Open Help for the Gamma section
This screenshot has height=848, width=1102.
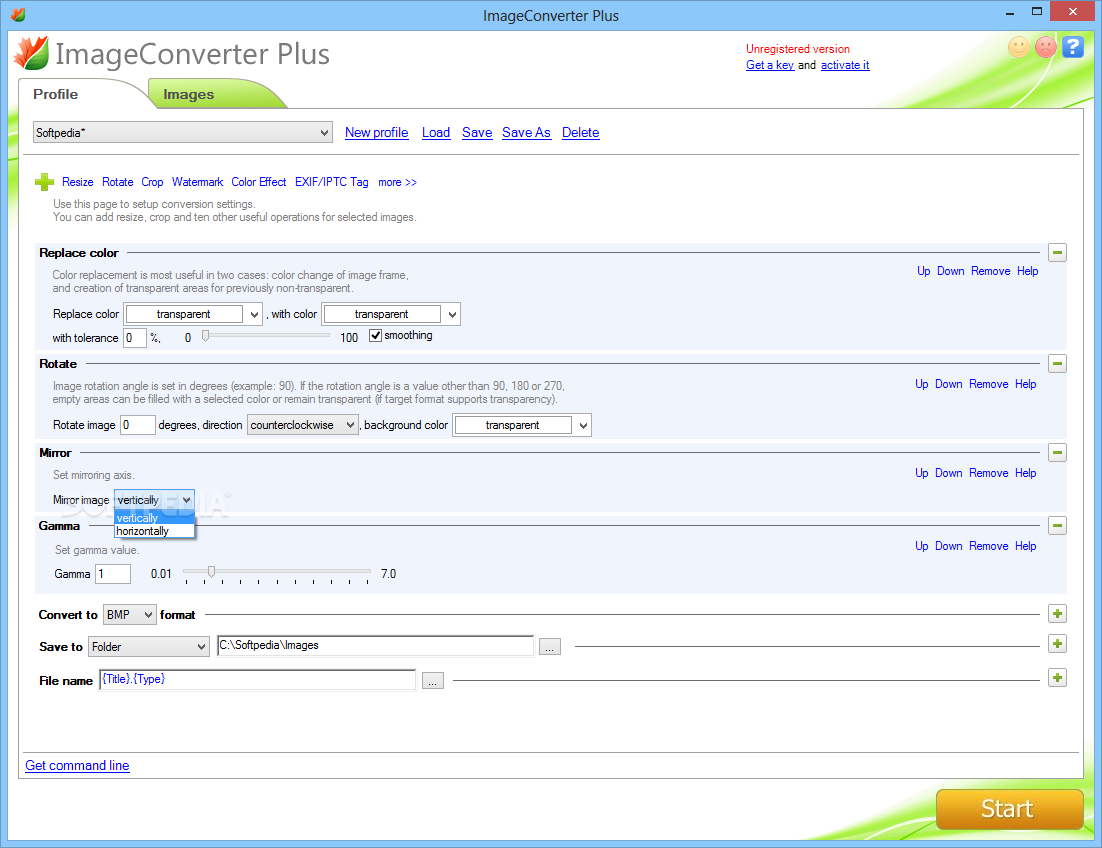1025,546
